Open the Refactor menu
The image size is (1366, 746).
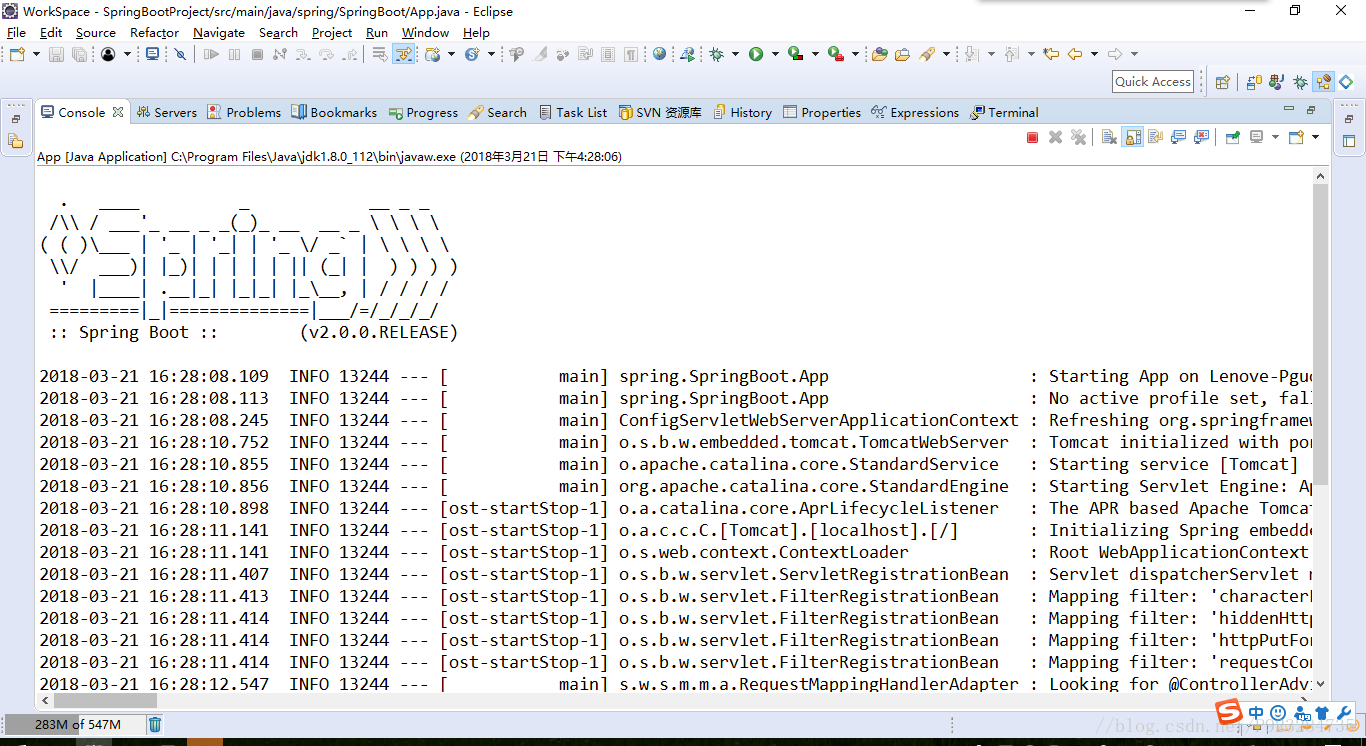[154, 32]
